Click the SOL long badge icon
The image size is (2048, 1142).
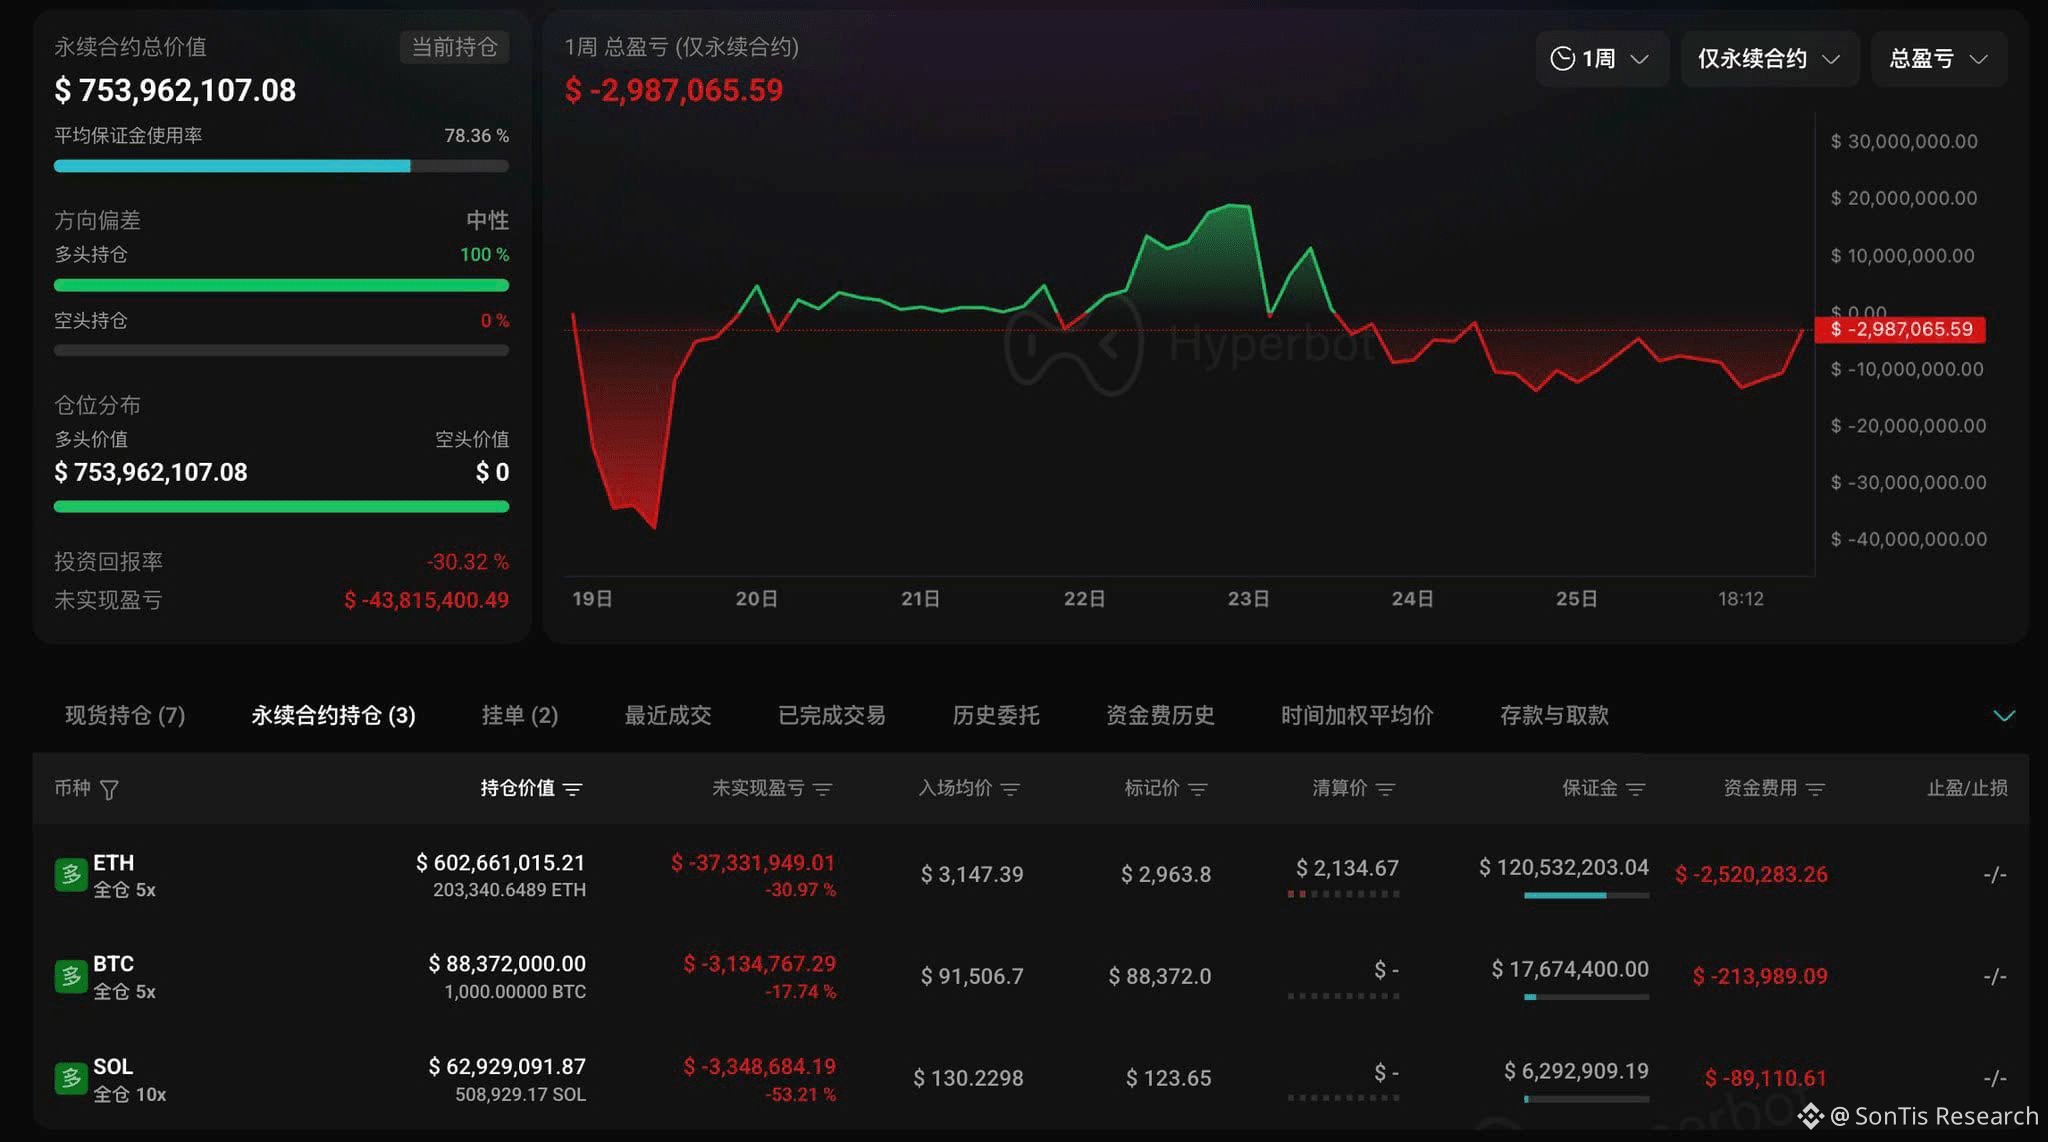click(70, 1078)
